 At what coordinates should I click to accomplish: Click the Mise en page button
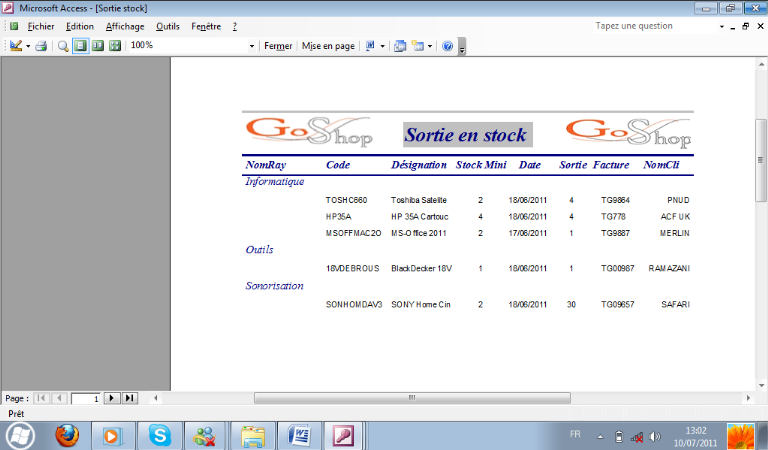pyautogui.click(x=328, y=46)
